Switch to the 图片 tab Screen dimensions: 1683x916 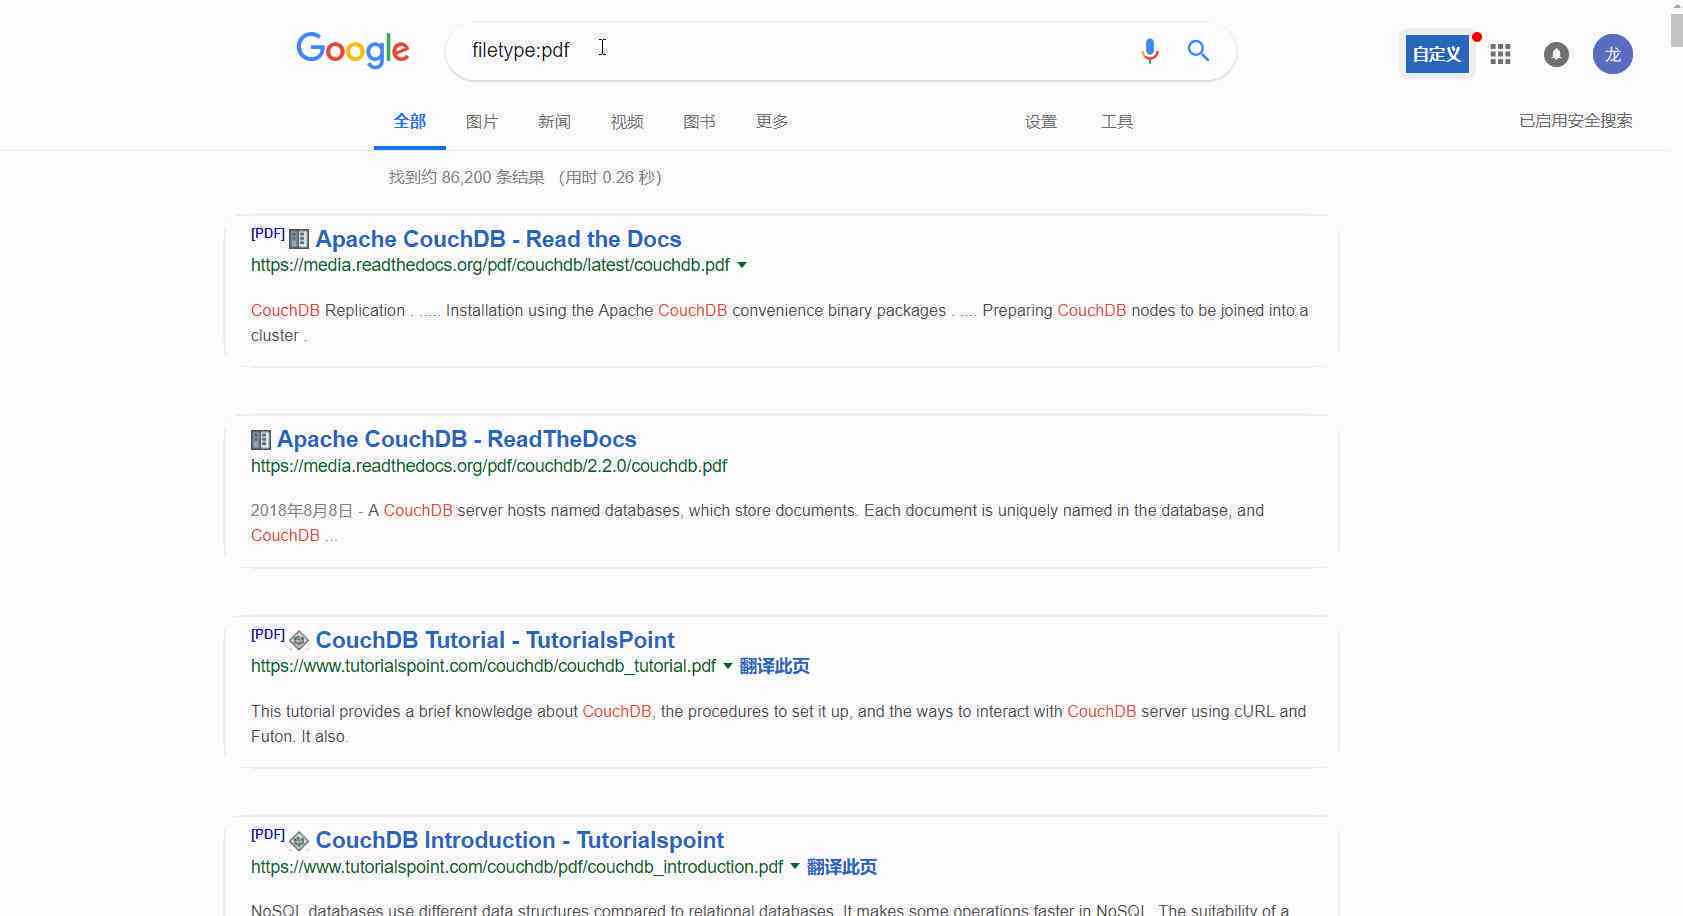pyautogui.click(x=482, y=121)
